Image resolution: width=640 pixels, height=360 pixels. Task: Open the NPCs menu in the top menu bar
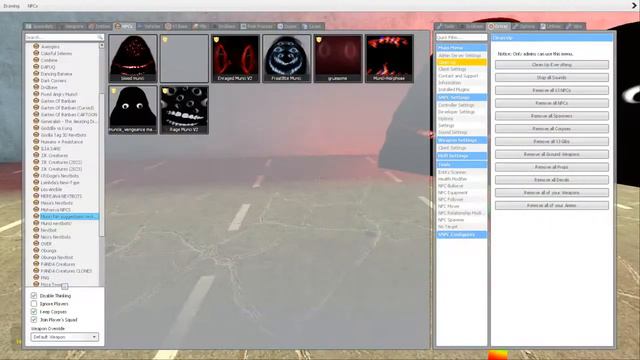(33, 6)
